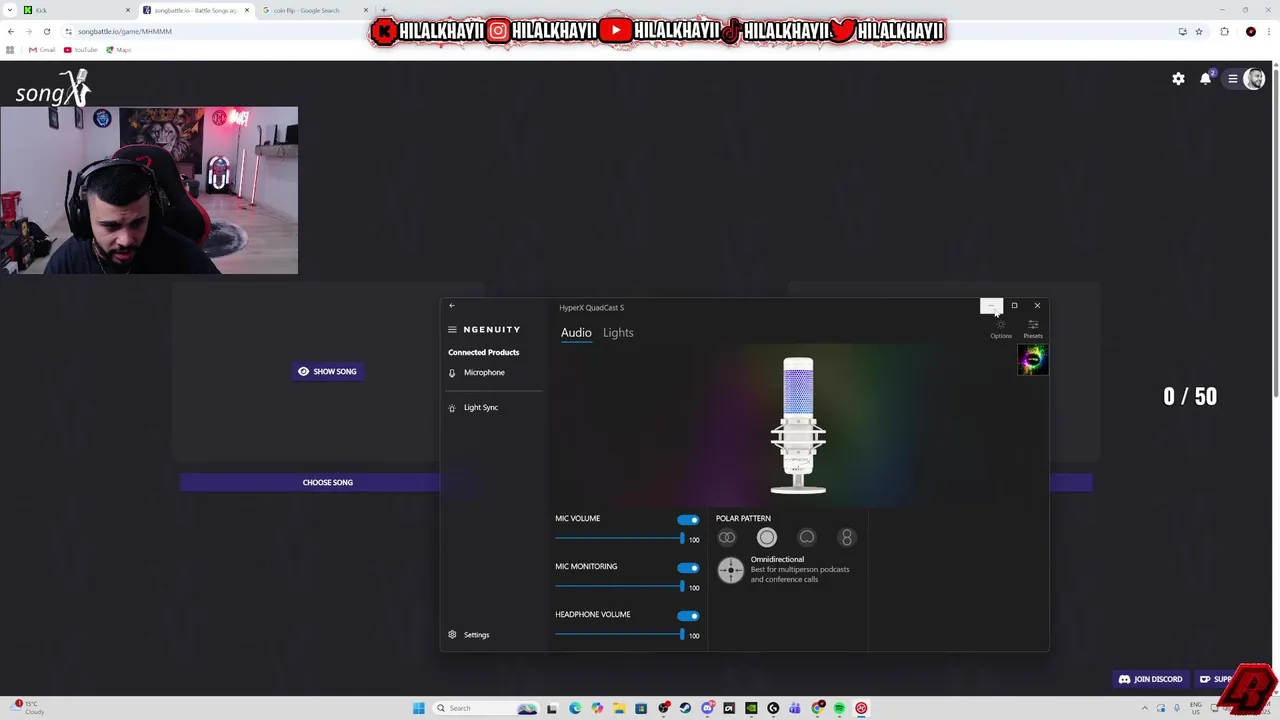Click the Mic Monitoring slider track
The height and width of the screenshot is (720, 1280).
[619, 587]
